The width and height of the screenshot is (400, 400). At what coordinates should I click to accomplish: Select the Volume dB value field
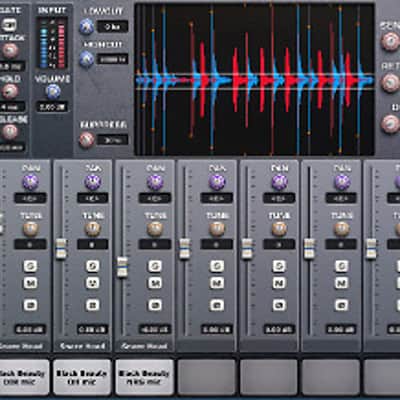pyautogui.click(x=53, y=107)
